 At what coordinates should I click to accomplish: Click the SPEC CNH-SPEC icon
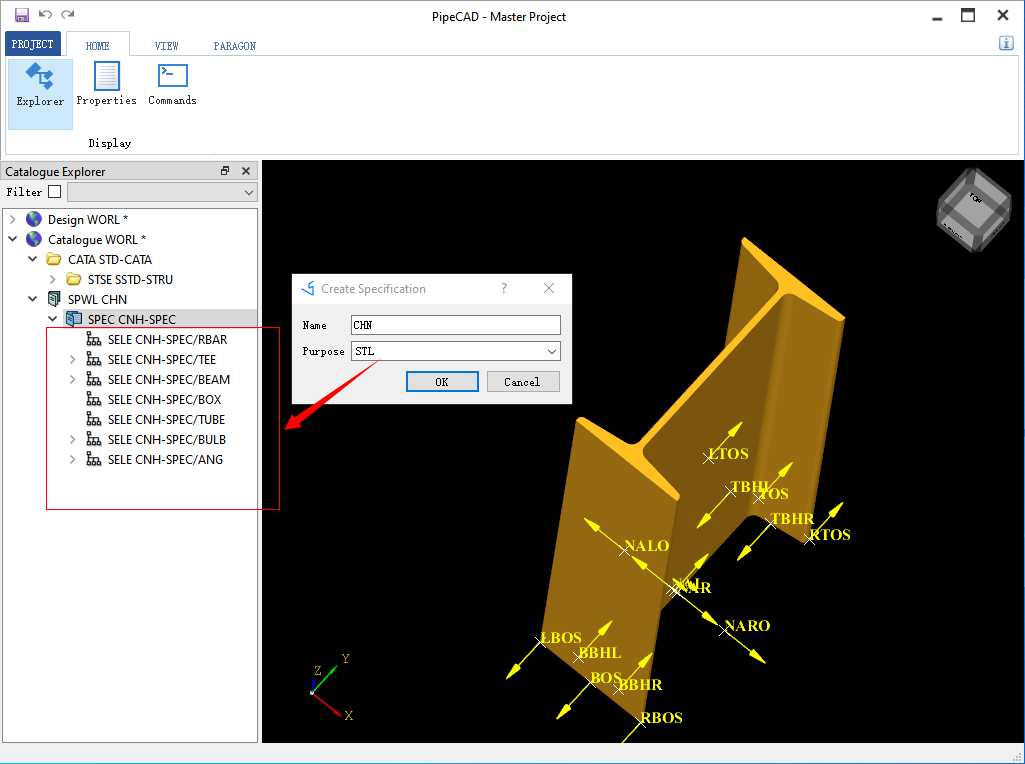74,319
